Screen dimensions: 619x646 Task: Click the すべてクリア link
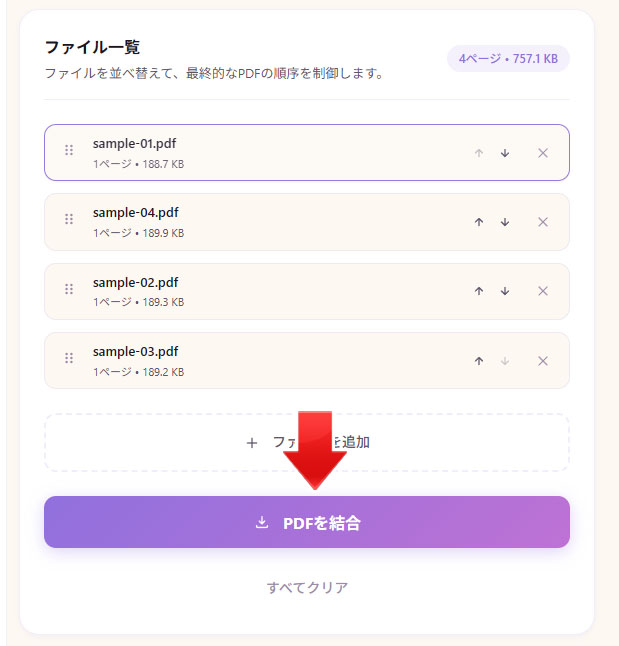[x=307, y=587]
